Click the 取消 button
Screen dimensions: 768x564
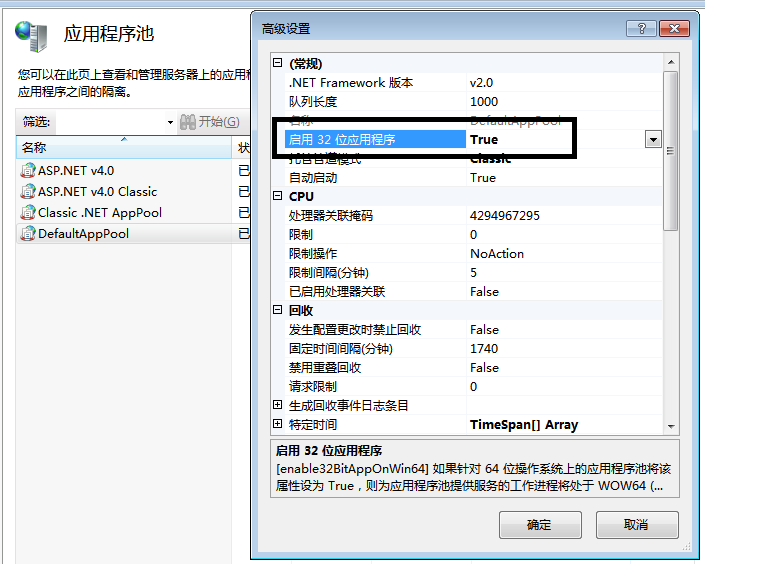(637, 525)
